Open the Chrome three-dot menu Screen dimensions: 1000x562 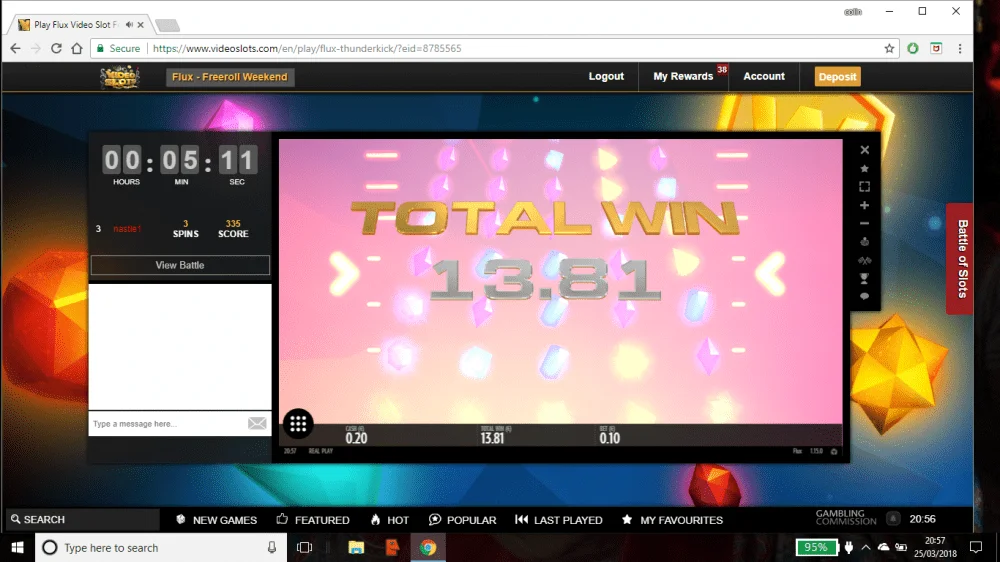point(960,48)
